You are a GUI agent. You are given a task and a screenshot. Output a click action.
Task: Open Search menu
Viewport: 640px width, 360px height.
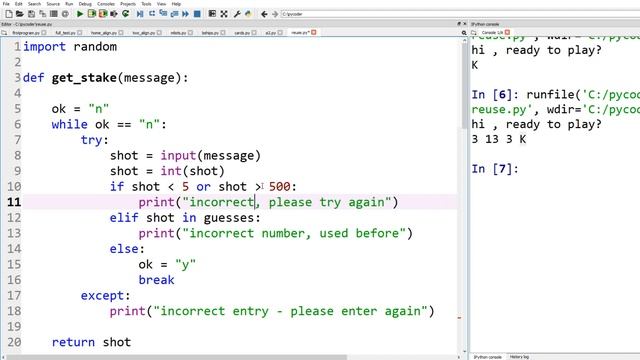click(34, 4)
